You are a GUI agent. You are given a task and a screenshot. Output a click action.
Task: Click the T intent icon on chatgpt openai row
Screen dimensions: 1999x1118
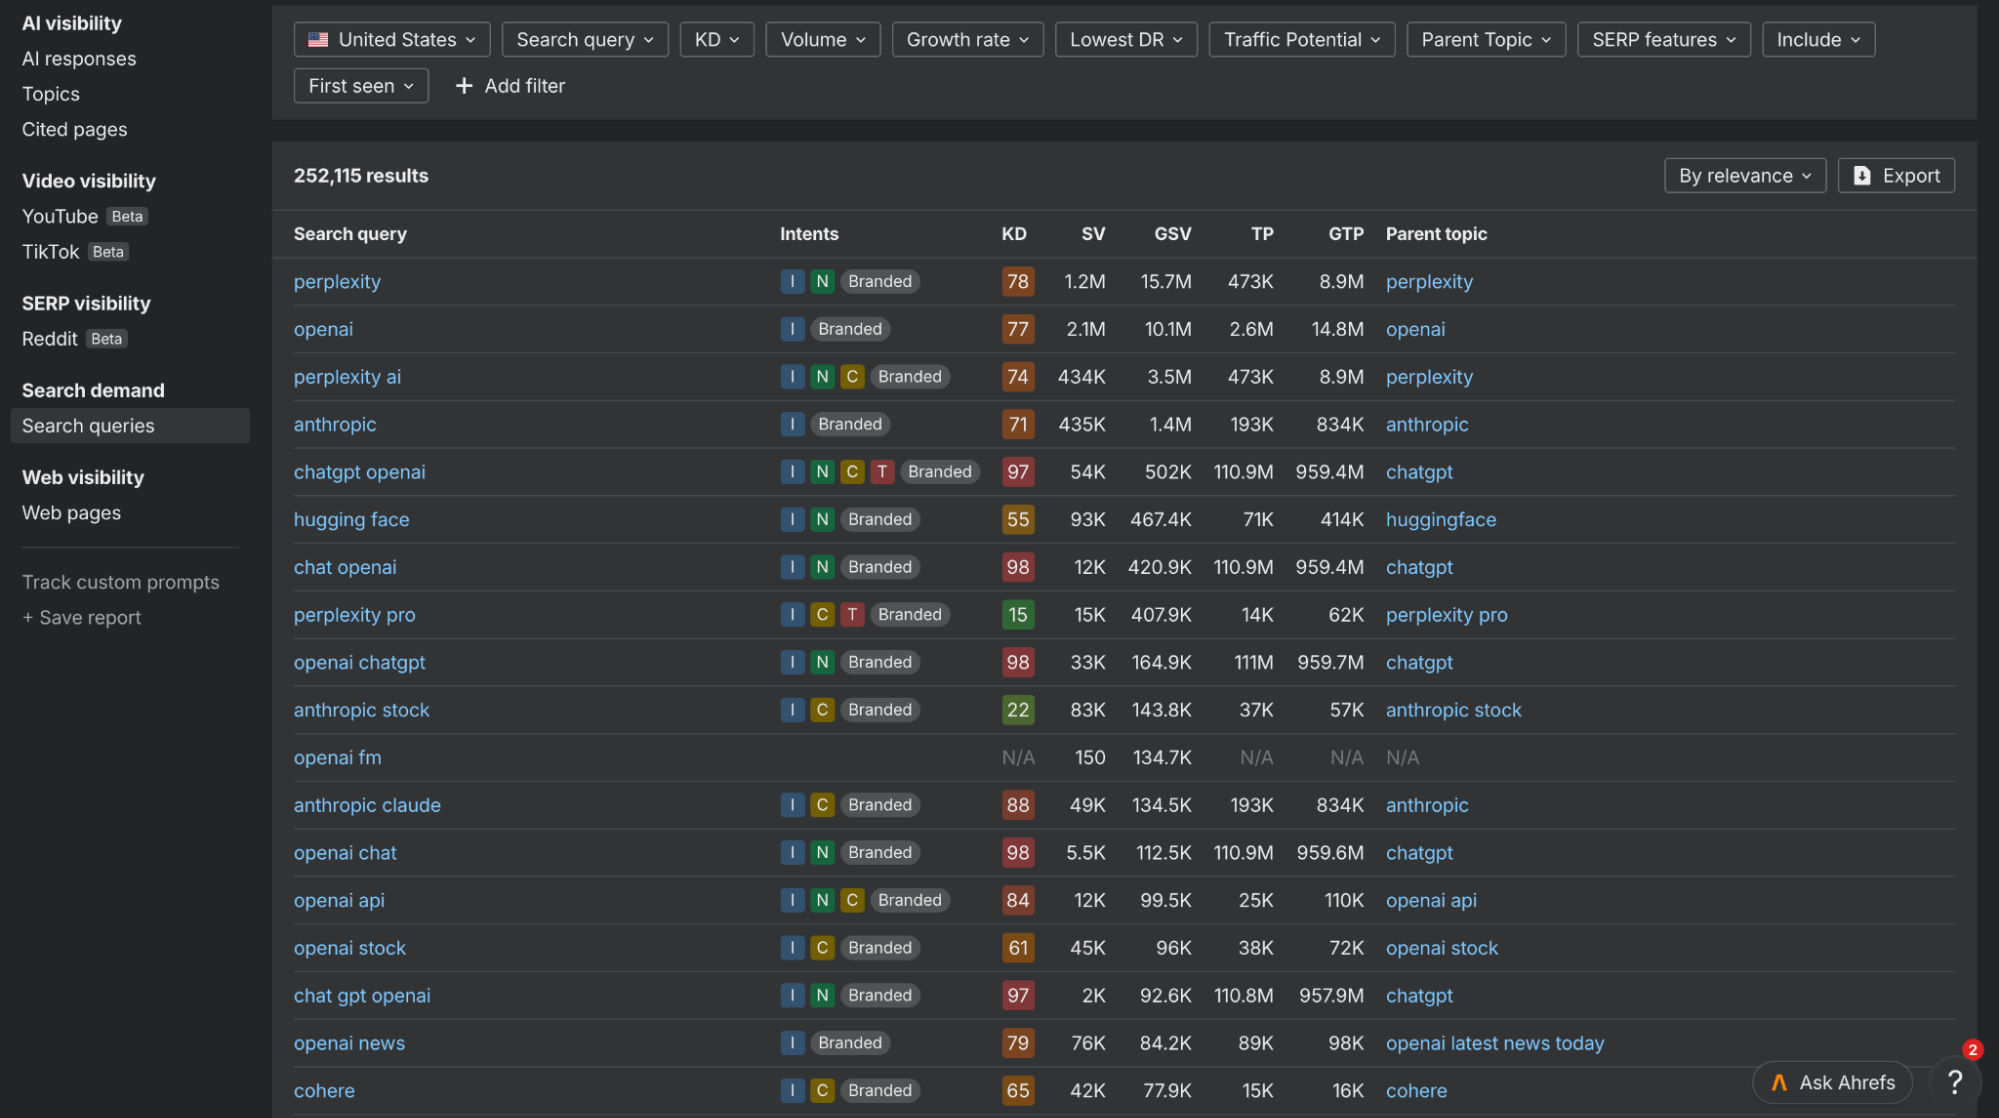tap(882, 472)
